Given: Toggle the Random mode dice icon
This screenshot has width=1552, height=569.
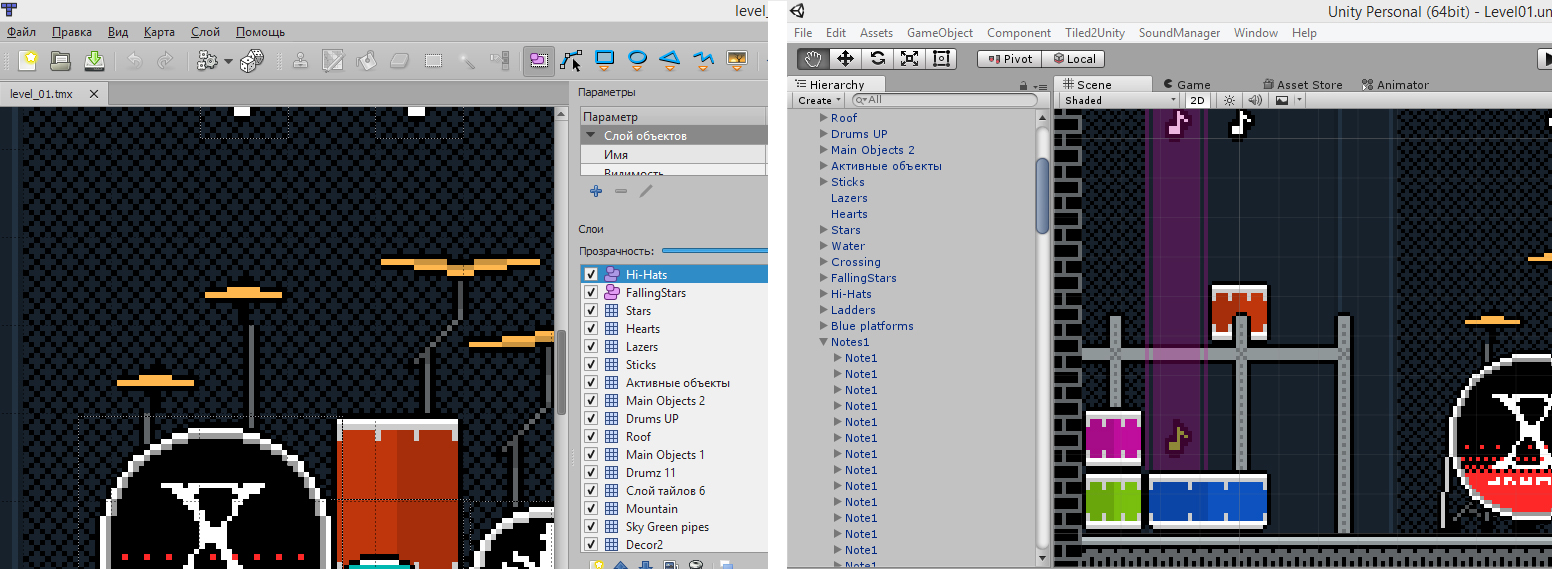Looking at the screenshot, I should click(x=252, y=61).
